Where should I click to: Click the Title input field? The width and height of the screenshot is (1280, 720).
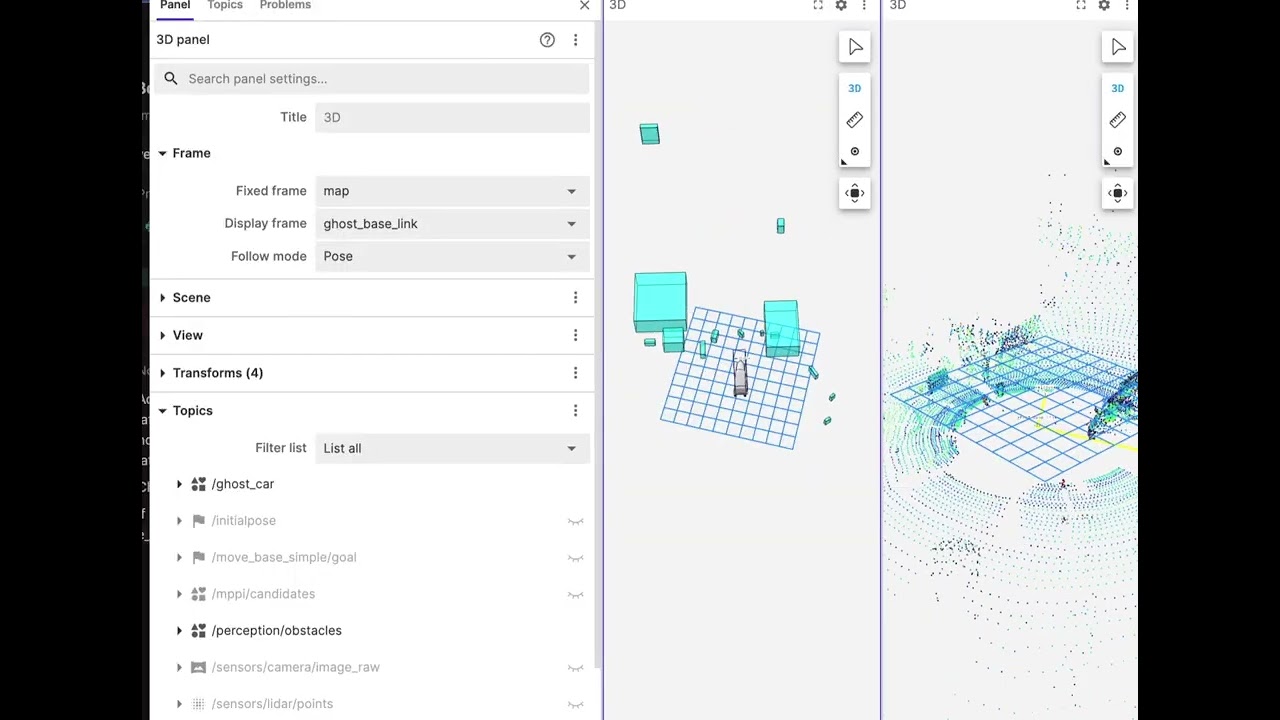[x=452, y=118]
